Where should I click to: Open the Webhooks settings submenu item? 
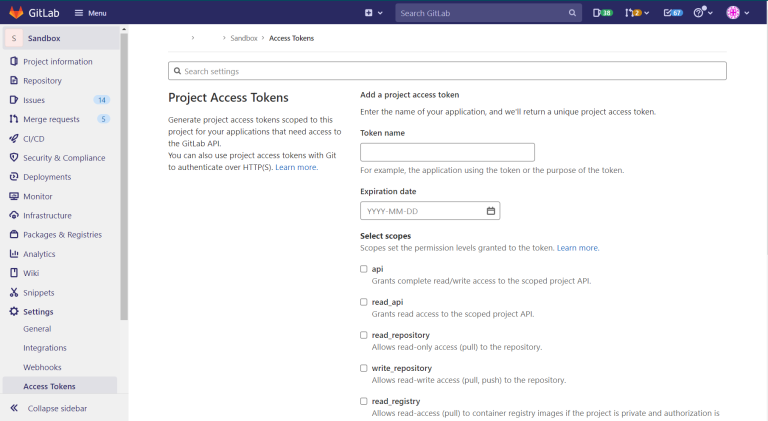(x=42, y=367)
